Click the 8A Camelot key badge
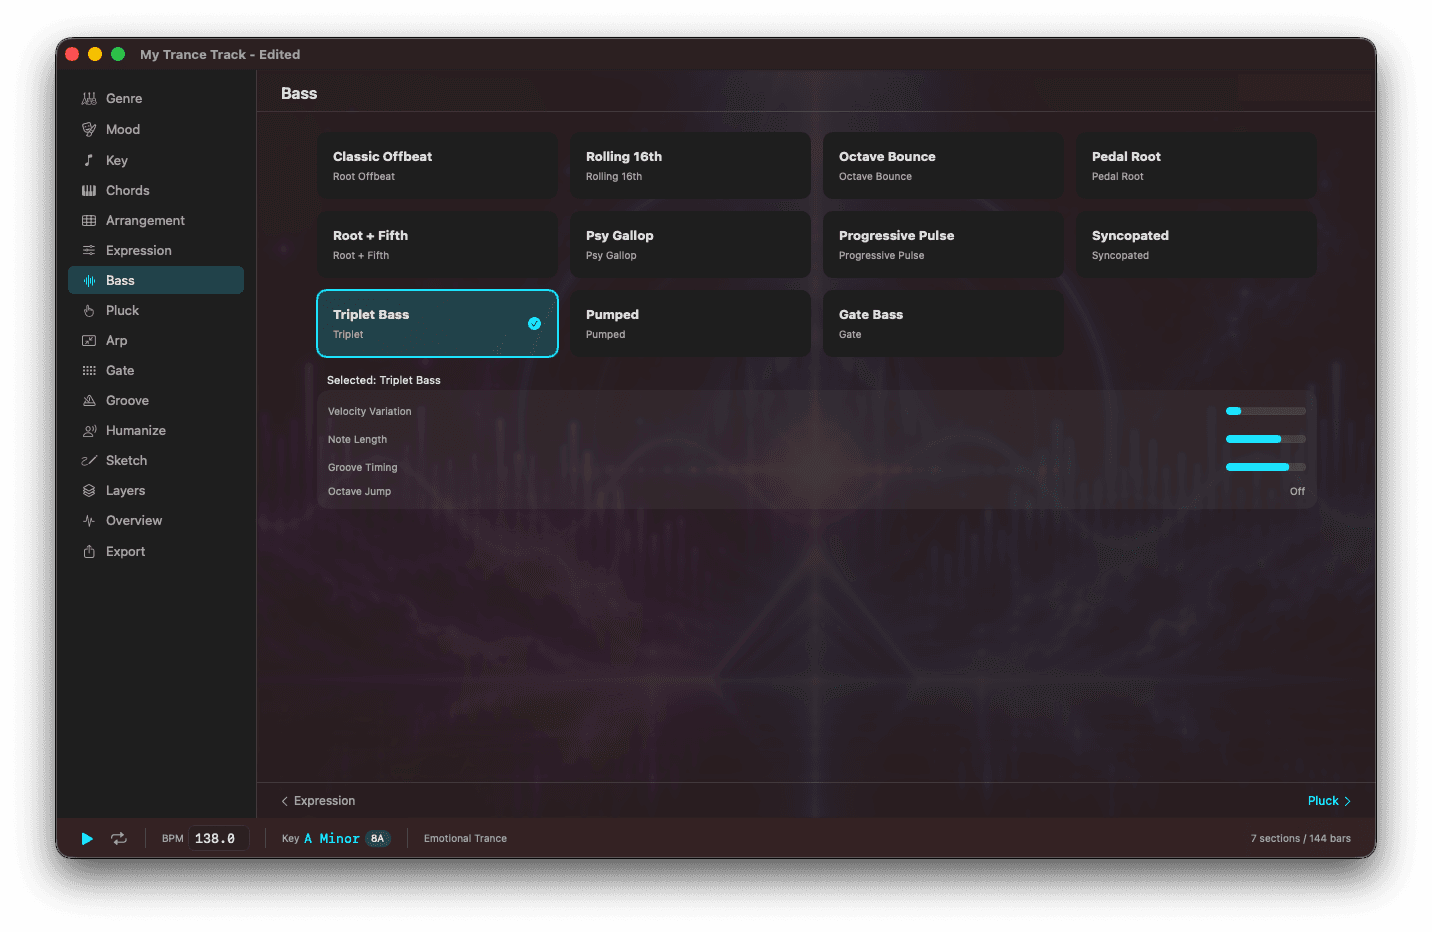 (x=377, y=839)
